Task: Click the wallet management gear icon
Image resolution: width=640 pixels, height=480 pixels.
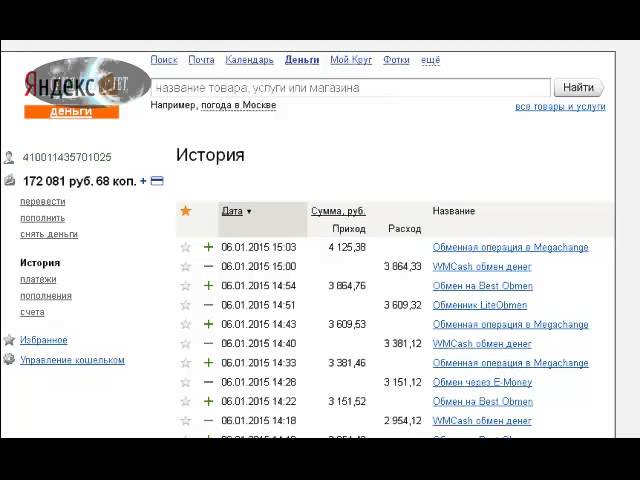Action: (x=9, y=360)
